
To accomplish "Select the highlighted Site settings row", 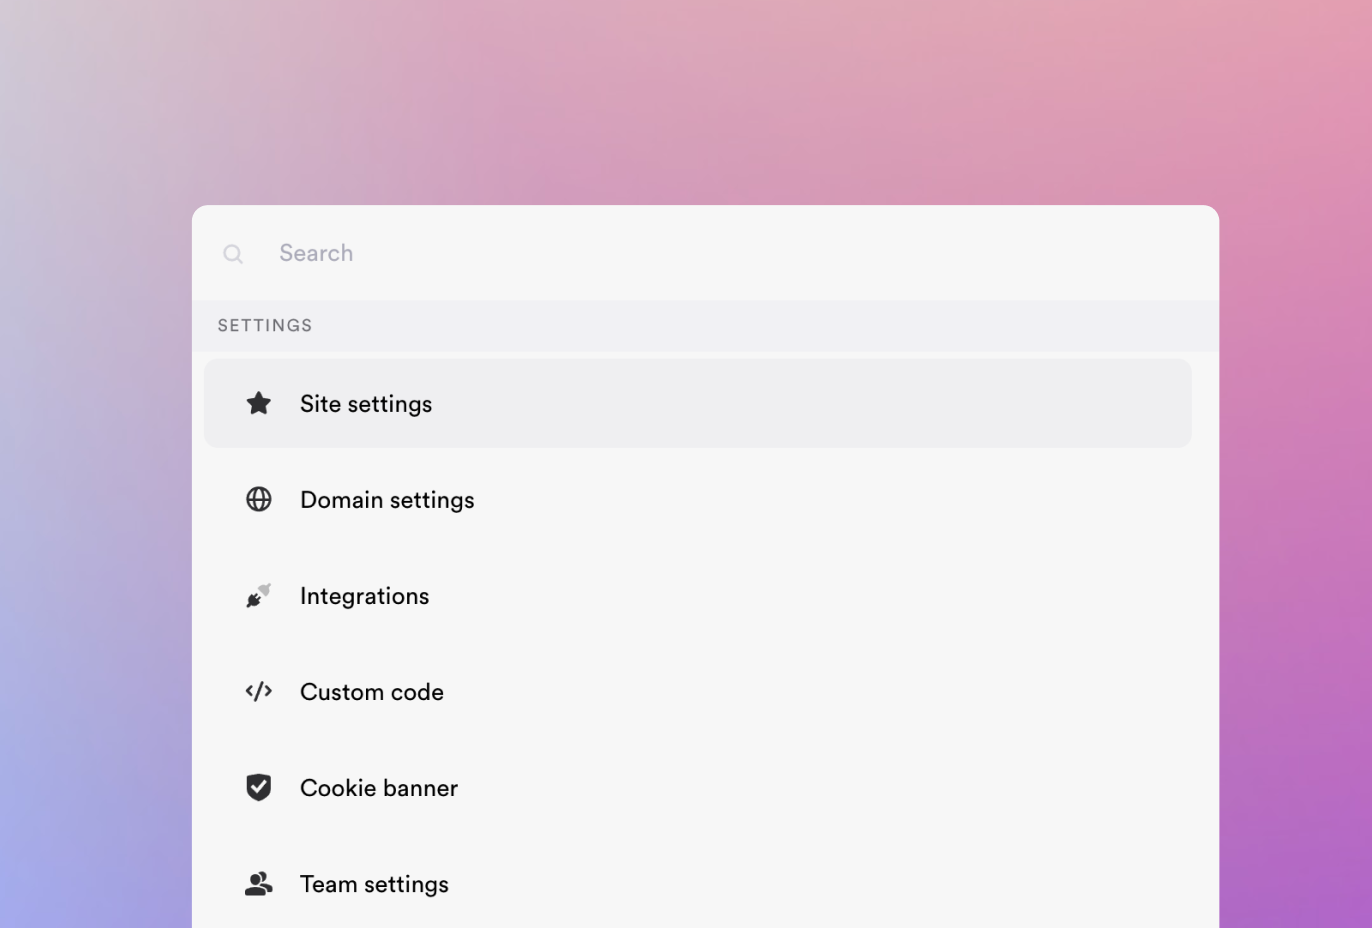I will coord(697,403).
